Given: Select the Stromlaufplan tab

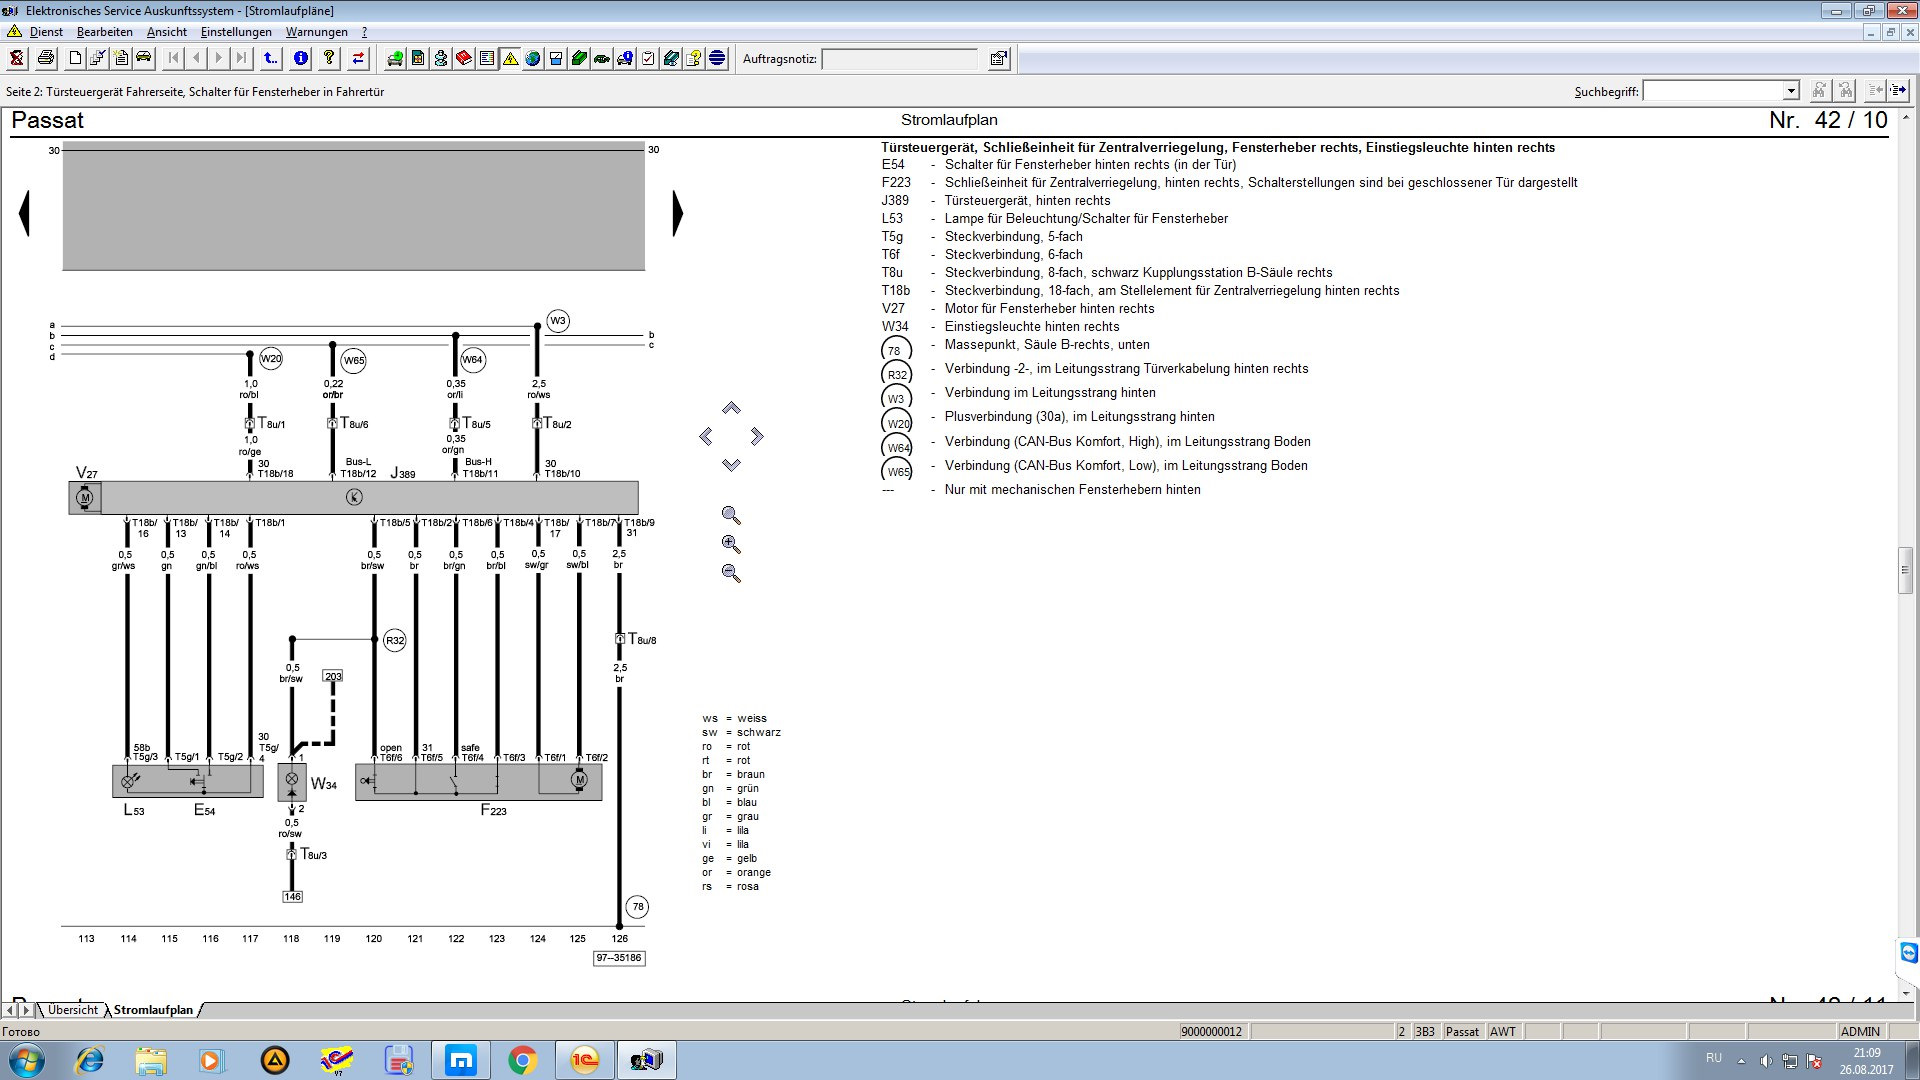Looking at the screenshot, I should tap(153, 1010).
